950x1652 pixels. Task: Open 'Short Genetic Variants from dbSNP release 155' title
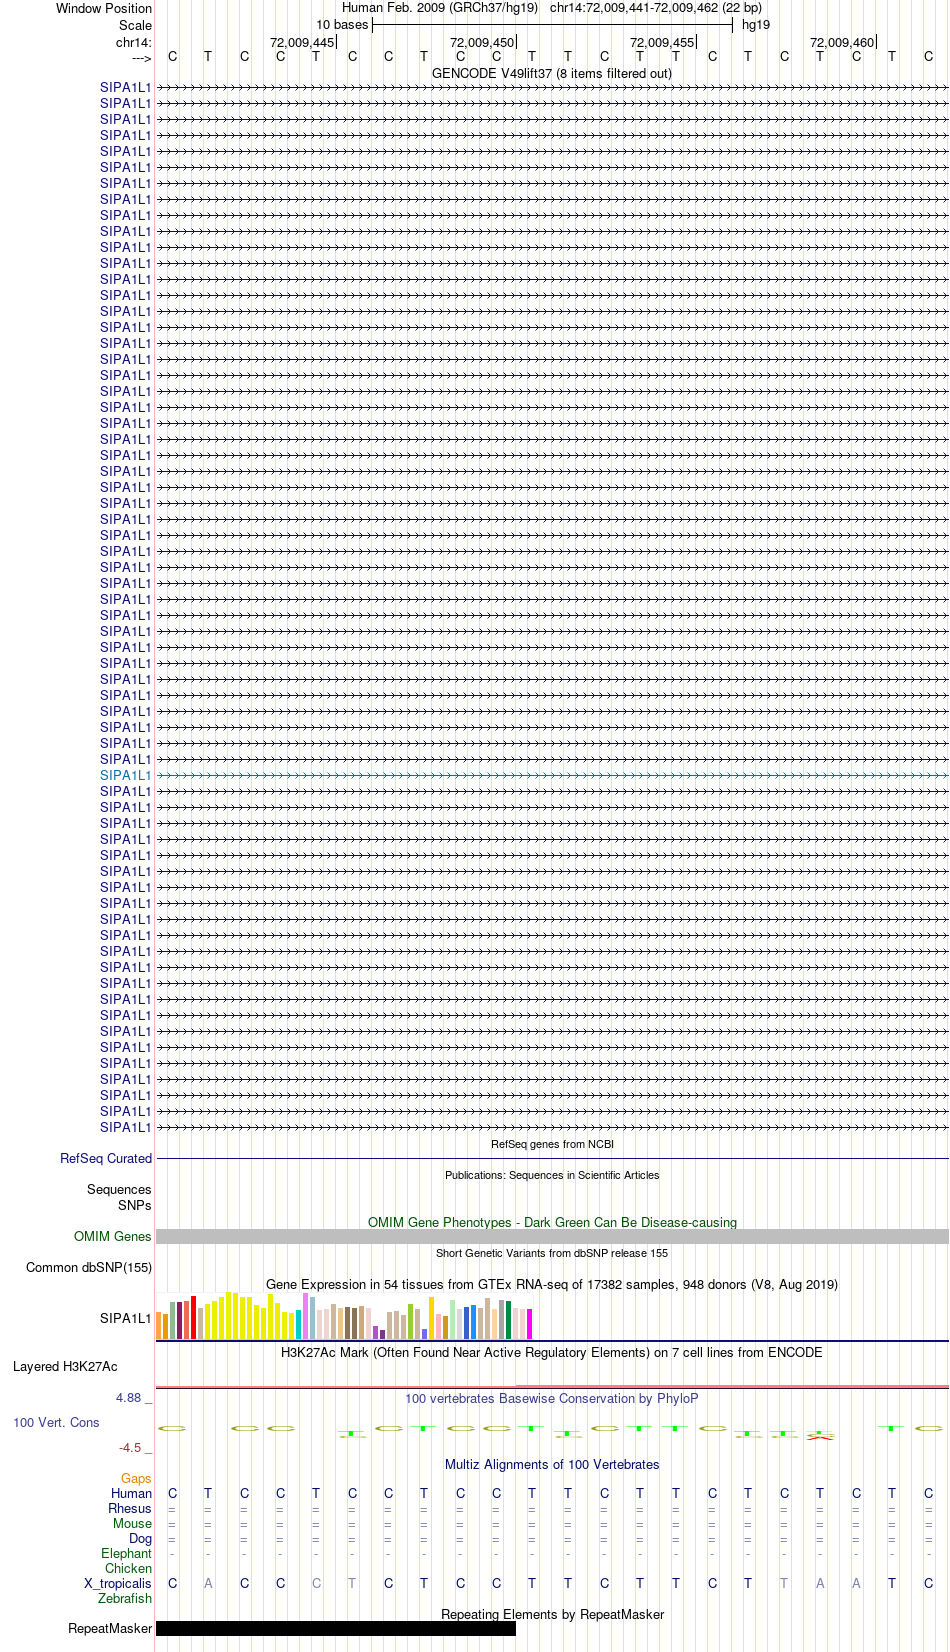click(x=552, y=1253)
